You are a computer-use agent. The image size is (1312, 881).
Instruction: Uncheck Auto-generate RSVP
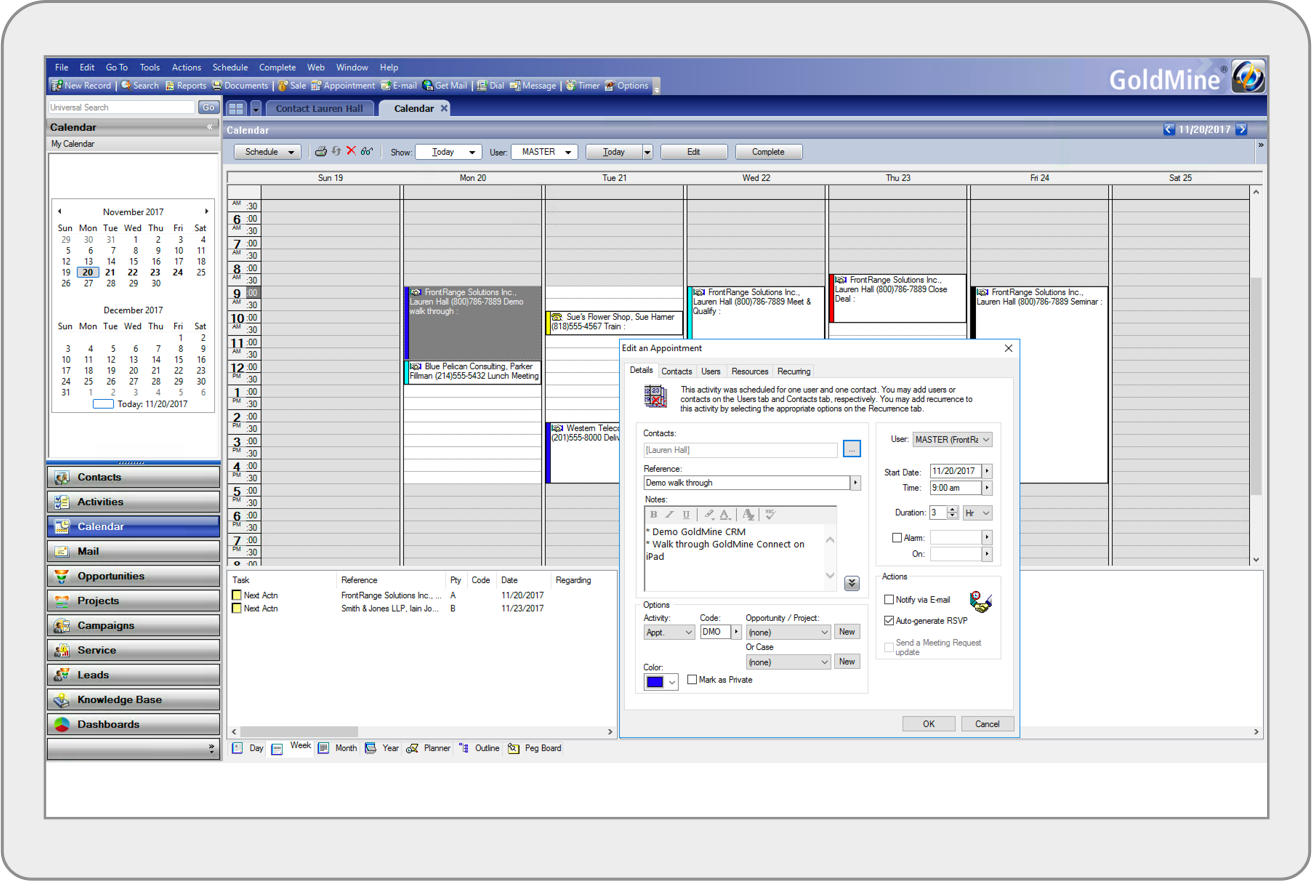point(889,621)
